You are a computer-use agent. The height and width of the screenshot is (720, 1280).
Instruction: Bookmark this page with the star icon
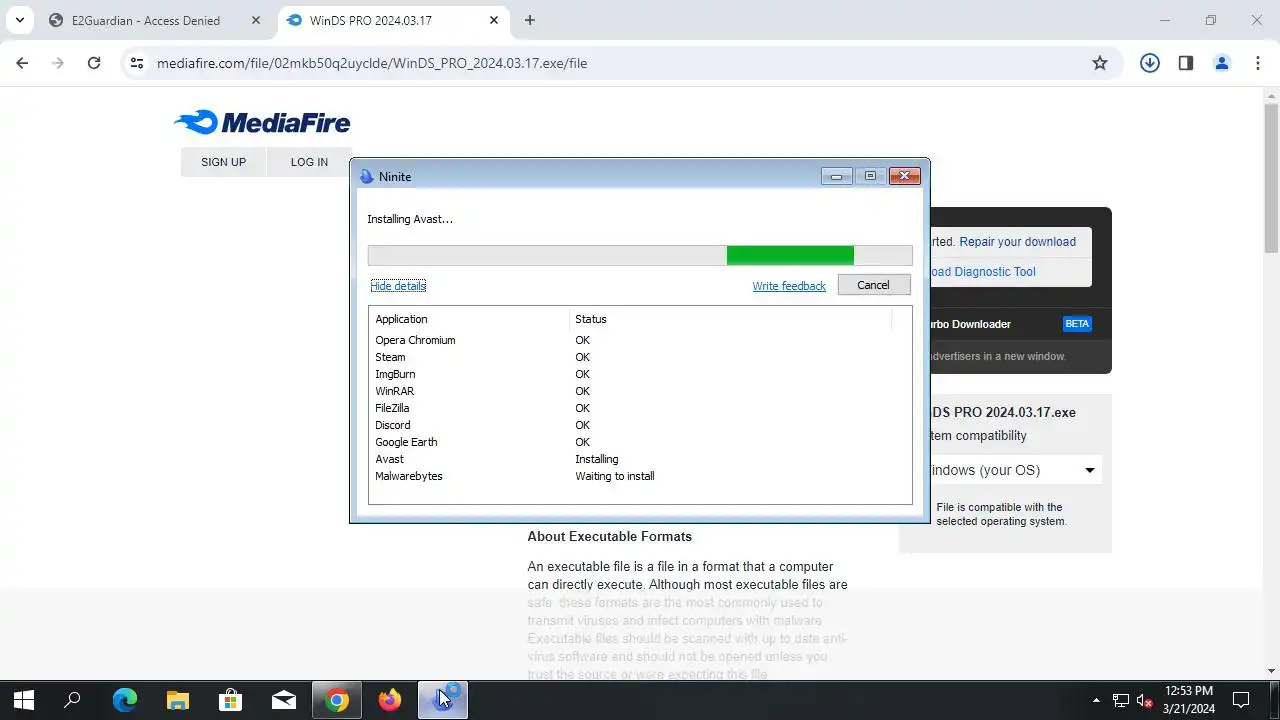pyautogui.click(x=1100, y=63)
